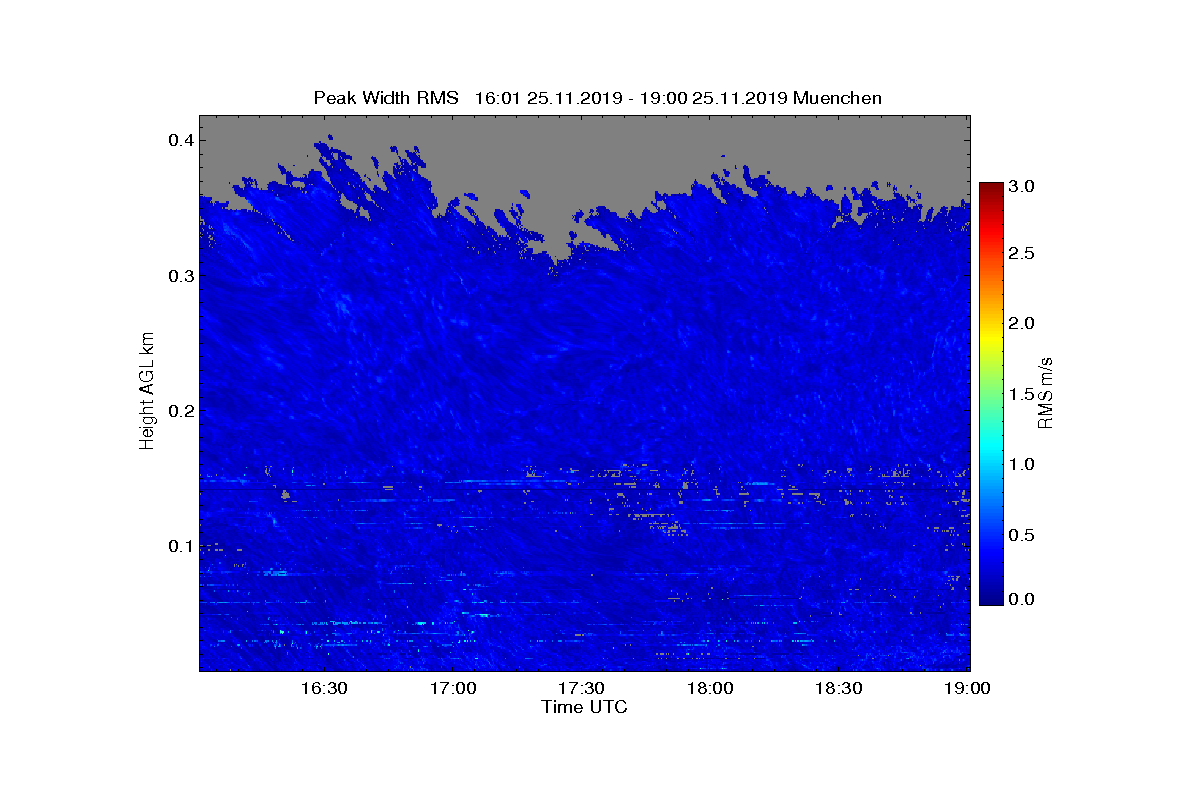
Task: Click the 0.4 height axis label
Action: pos(180,140)
